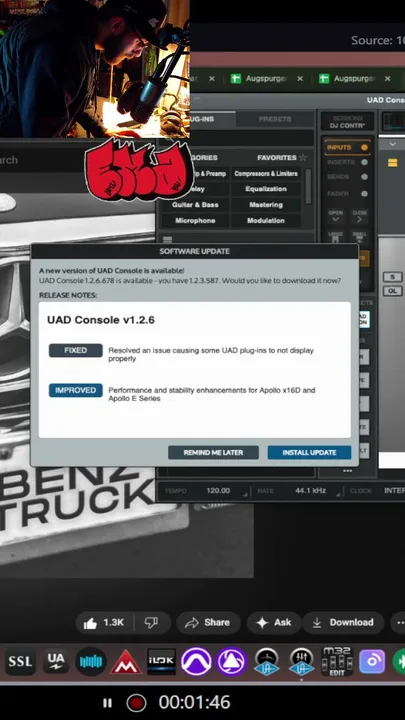Open UAD Console faders dock icon
The height and width of the screenshot is (720, 405).
coord(301,662)
